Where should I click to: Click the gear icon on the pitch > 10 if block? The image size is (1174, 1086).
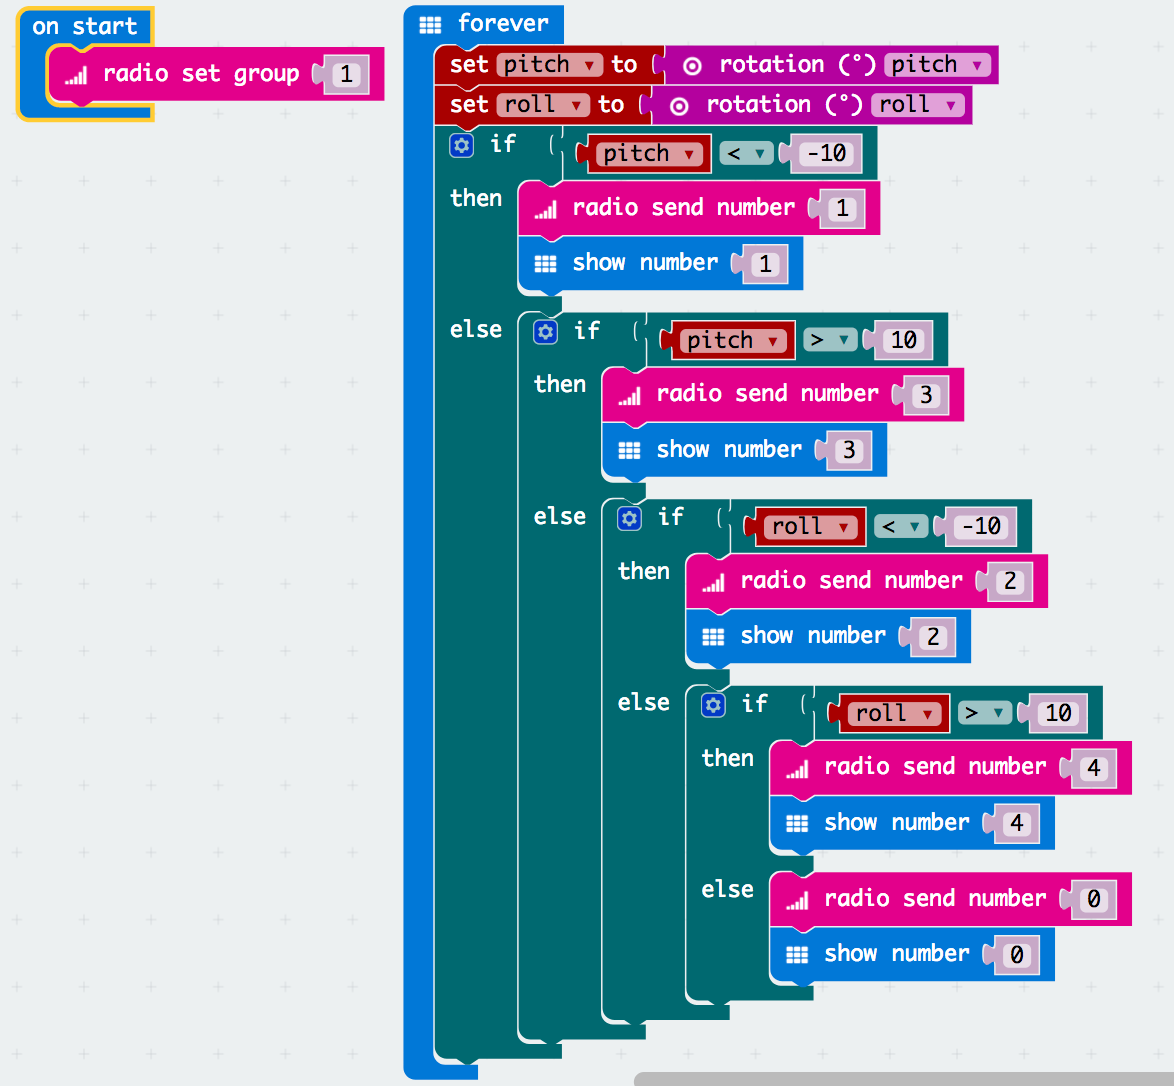(x=545, y=332)
